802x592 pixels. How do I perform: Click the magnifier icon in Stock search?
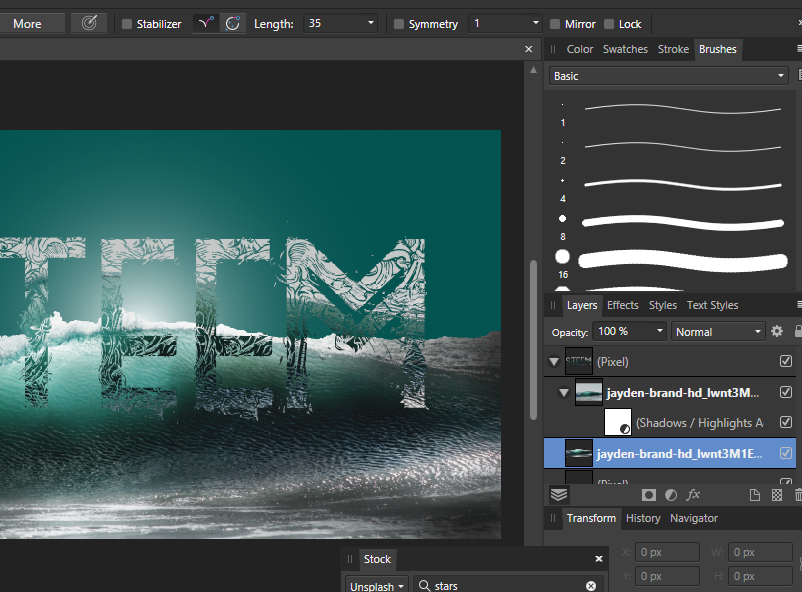(x=424, y=585)
